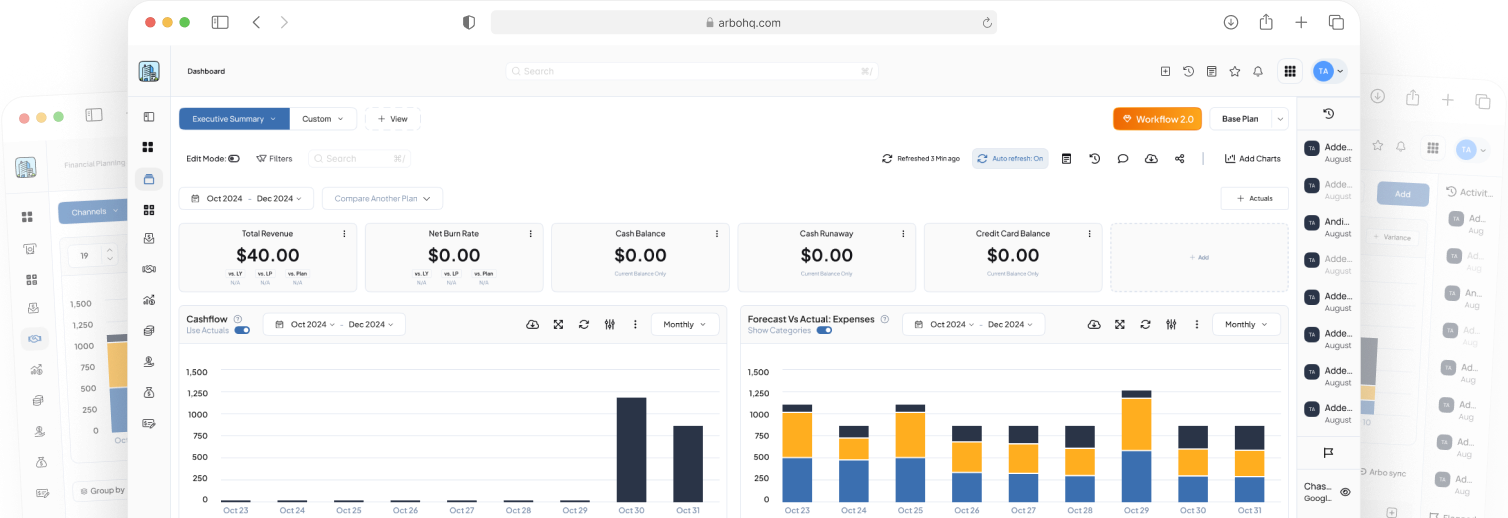Click the cloud download icon in dashboard toolbar
The height and width of the screenshot is (518, 1508).
pyautogui.click(x=1151, y=158)
